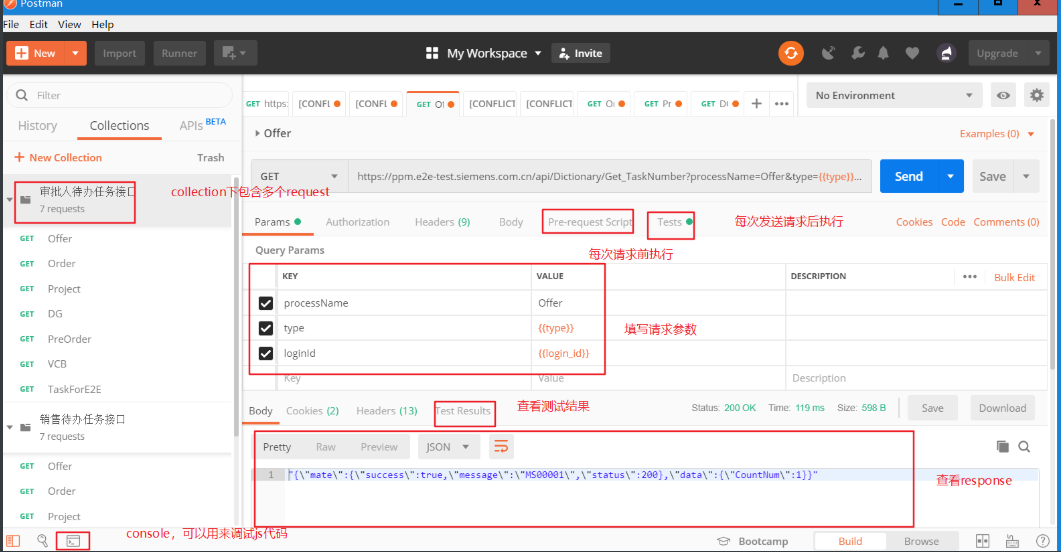This screenshot has height=552, width=1061.
Task: Collapse the 审批人待办任务接口 collection
Action: click(9, 200)
